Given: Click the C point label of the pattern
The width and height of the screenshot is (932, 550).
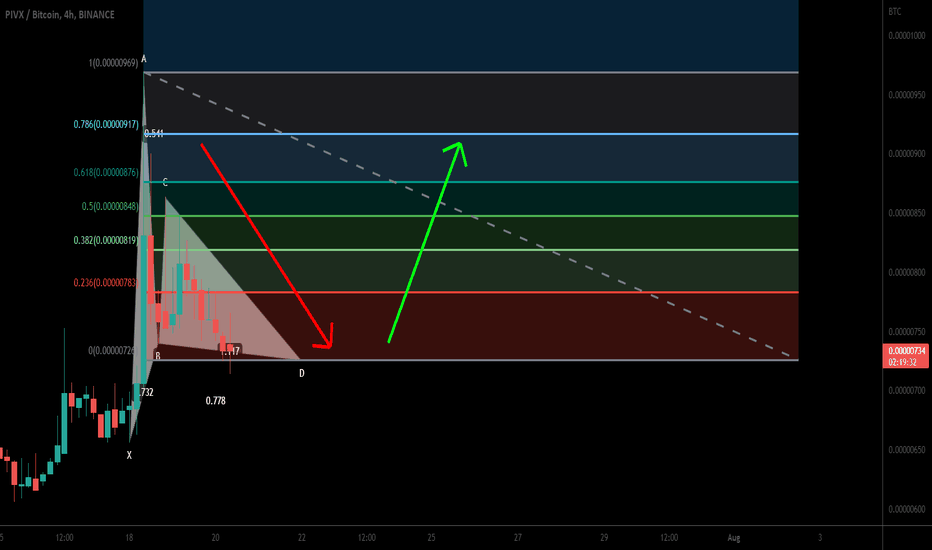Looking at the screenshot, I should point(165,183).
